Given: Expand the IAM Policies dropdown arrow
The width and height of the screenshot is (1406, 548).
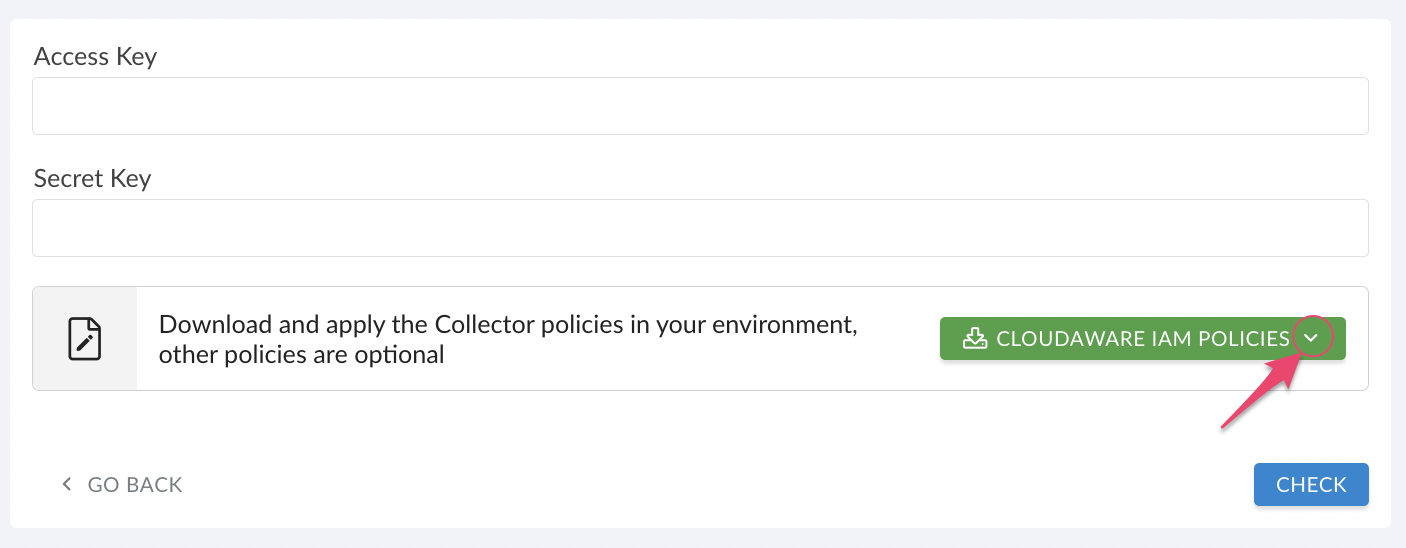Looking at the screenshot, I should pos(1312,338).
